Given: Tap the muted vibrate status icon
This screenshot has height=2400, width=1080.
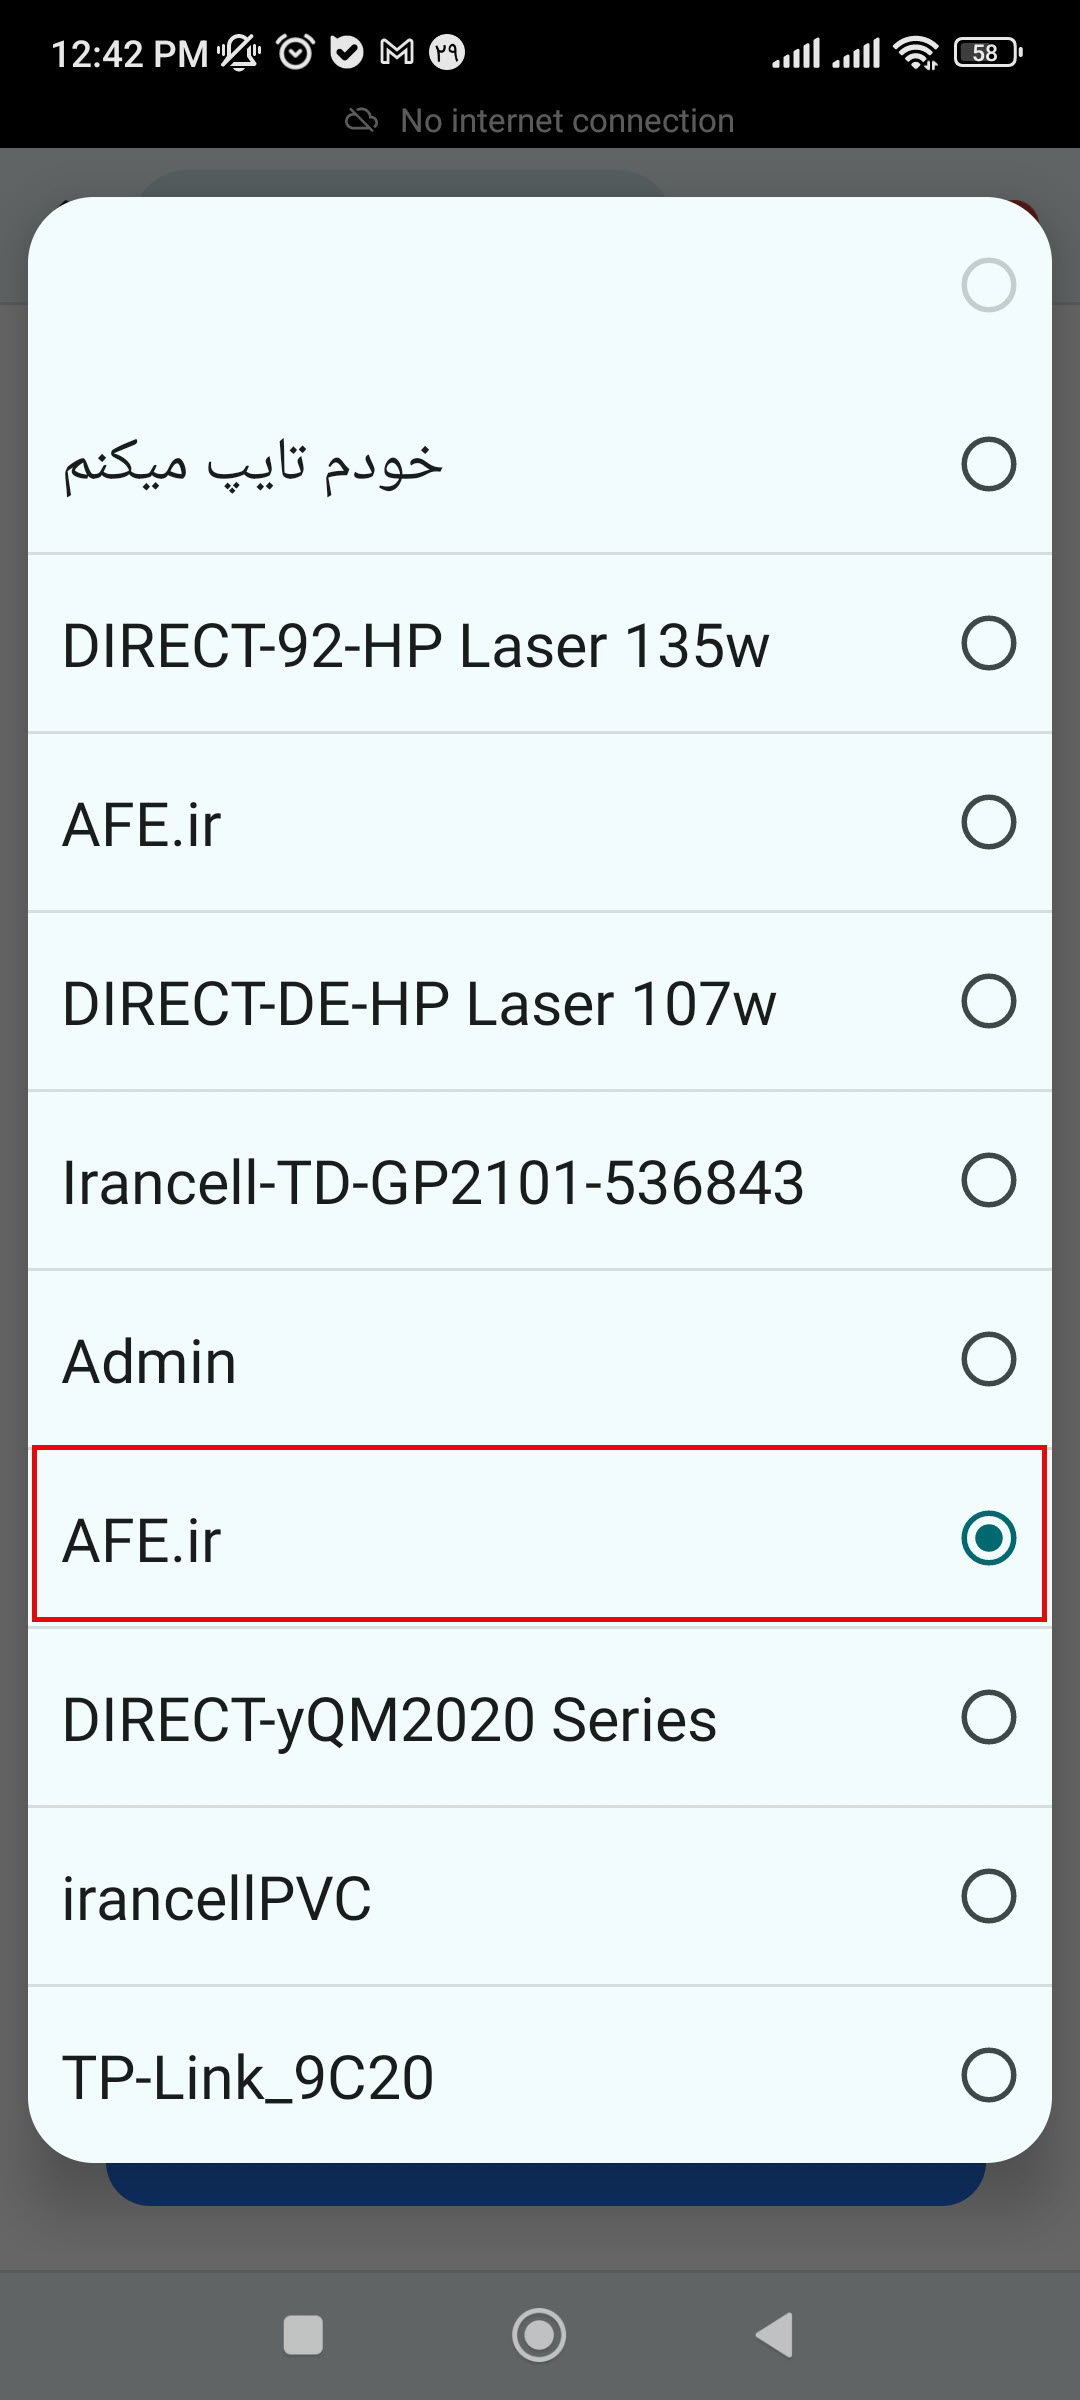Looking at the screenshot, I should point(240,52).
